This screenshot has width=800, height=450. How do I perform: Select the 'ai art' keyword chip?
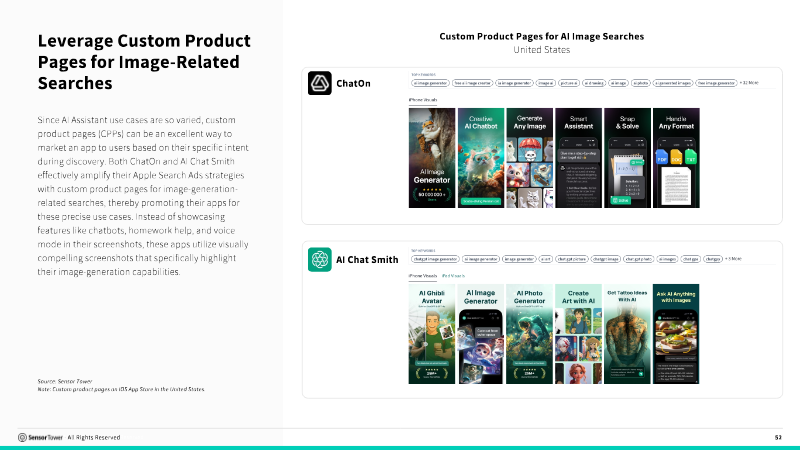coord(545,259)
